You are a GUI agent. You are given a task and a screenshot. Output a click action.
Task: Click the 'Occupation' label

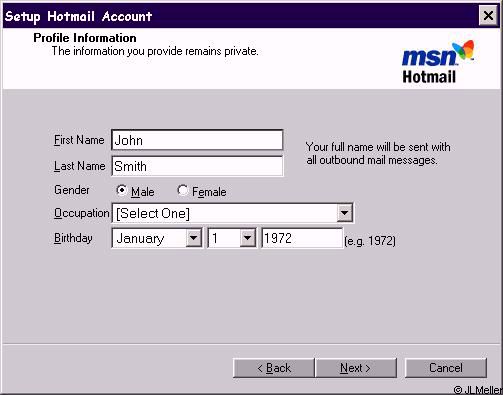82,213
